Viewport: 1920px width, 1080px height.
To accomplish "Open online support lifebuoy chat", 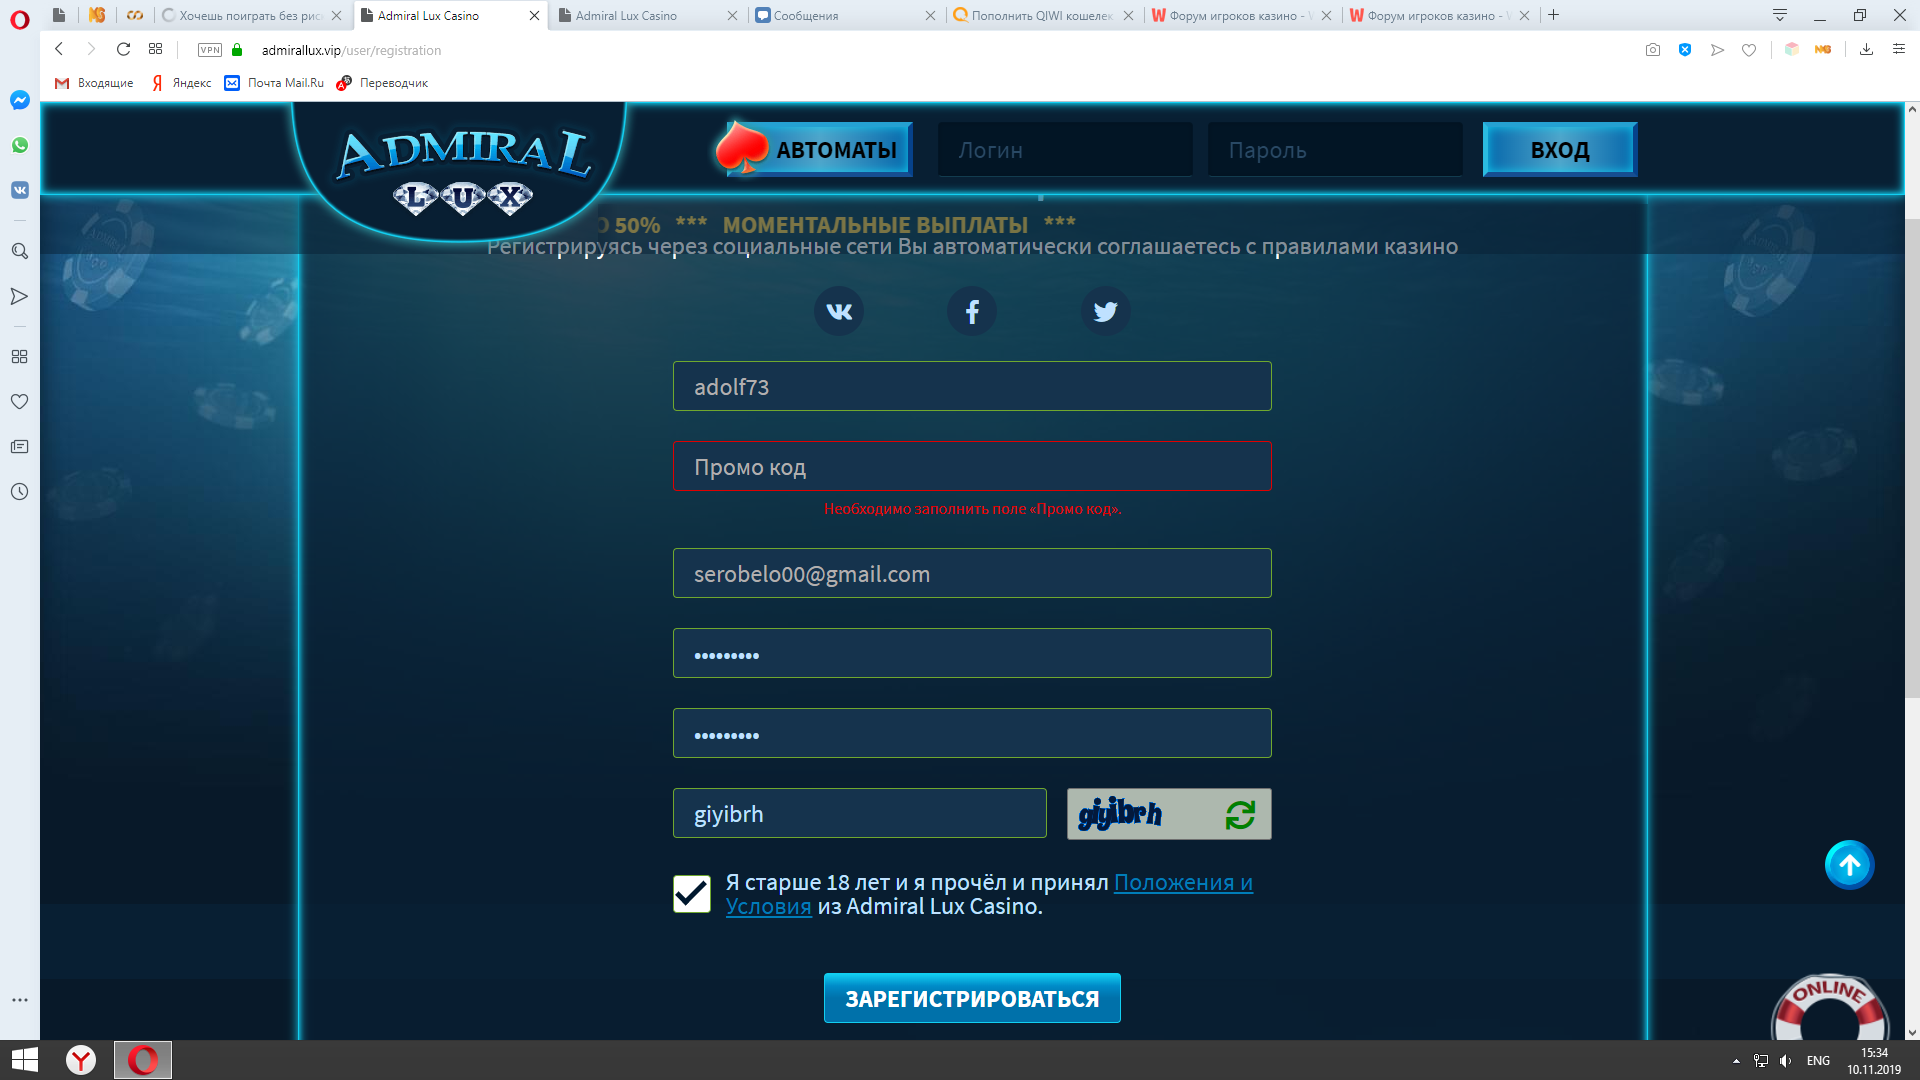I will click(1829, 1010).
